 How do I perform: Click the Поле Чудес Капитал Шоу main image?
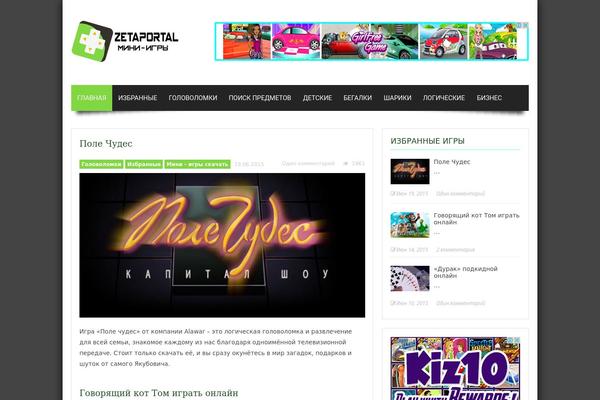tap(222, 245)
